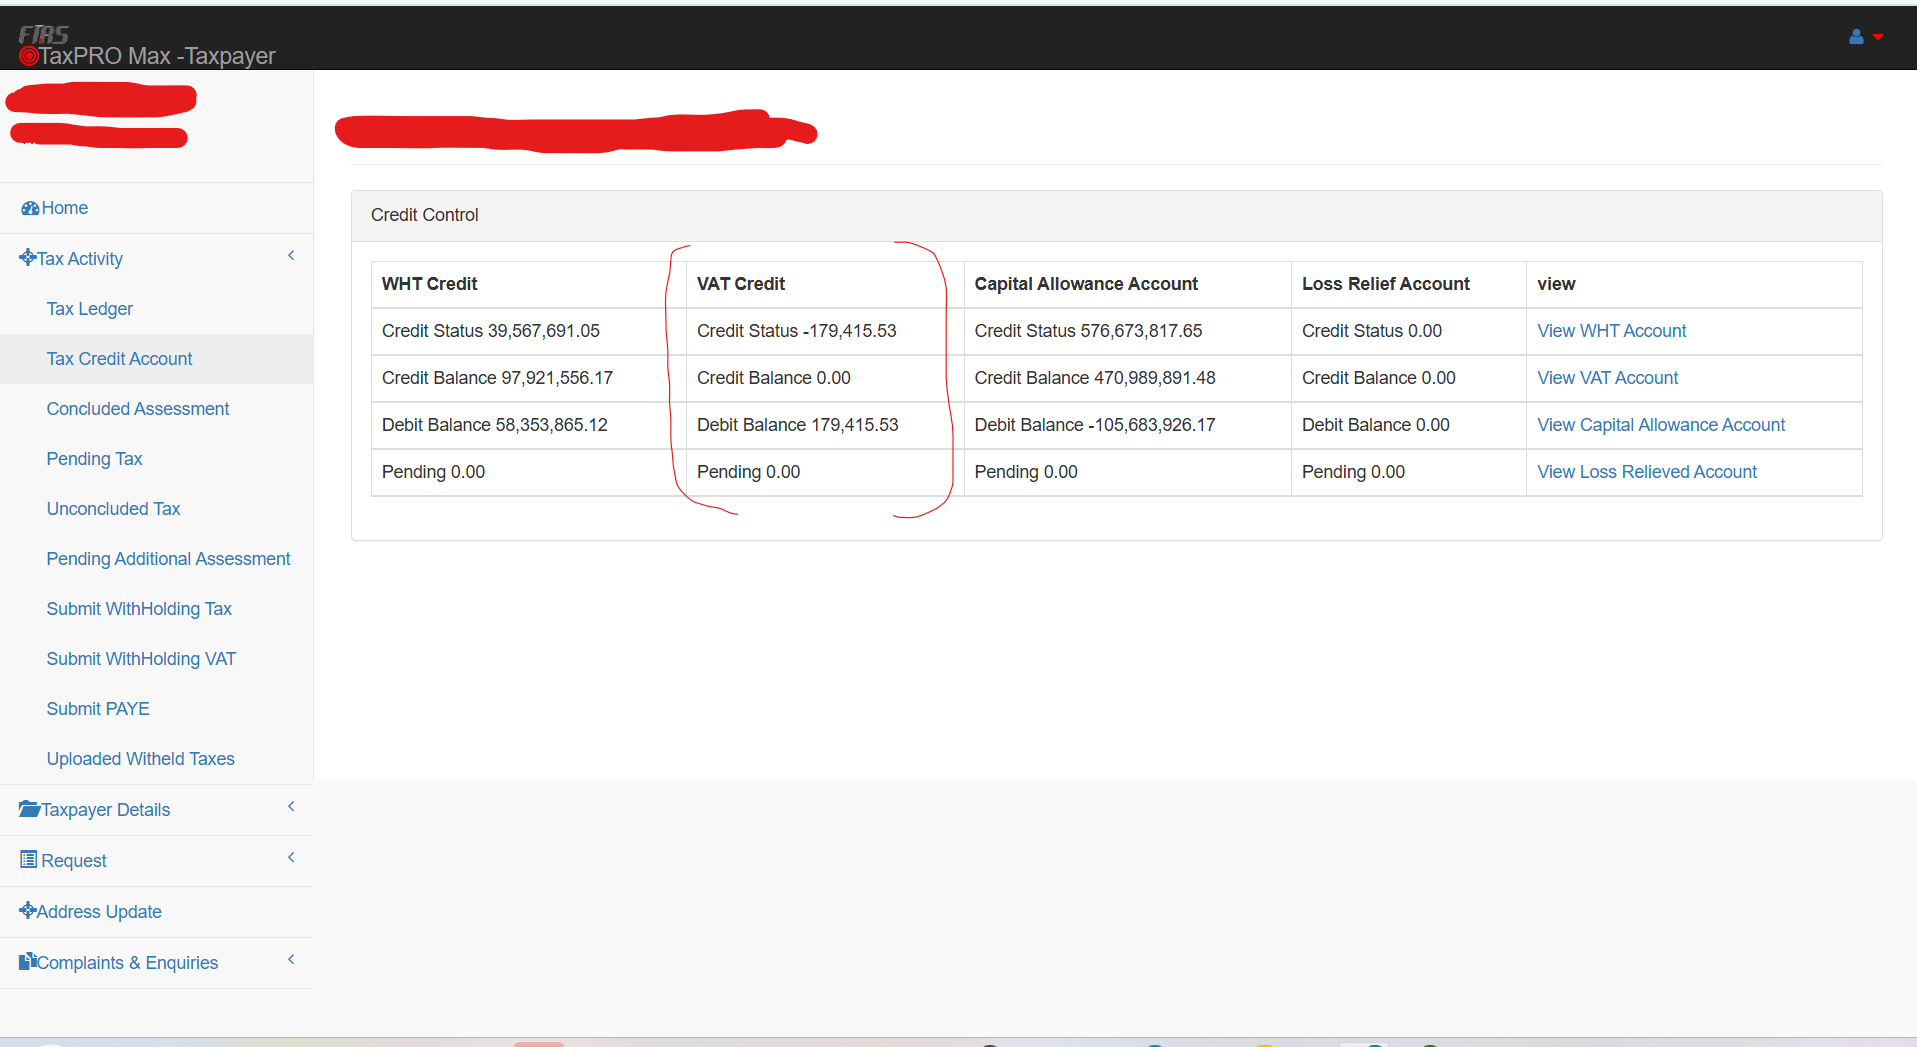1917x1047 pixels.
Task: Expand the Complaints & Enquiries chevron
Action: pyautogui.click(x=291, y=960)
